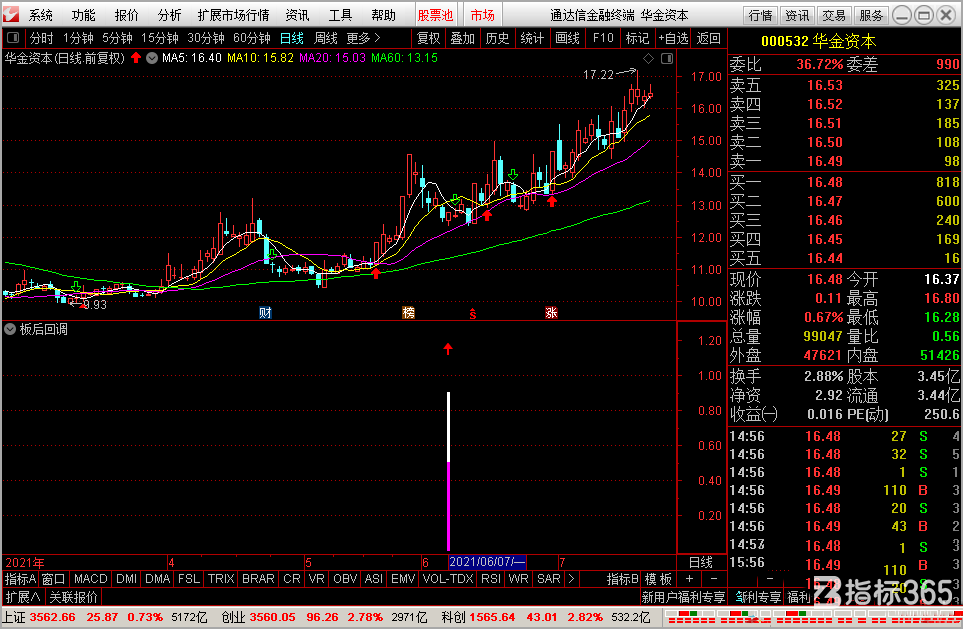Image resolution: width=963 pixels, height=629 pixels.
Task: Collapse the 板后回调 indicator header arrow
Action: click(x=10, y=330)
